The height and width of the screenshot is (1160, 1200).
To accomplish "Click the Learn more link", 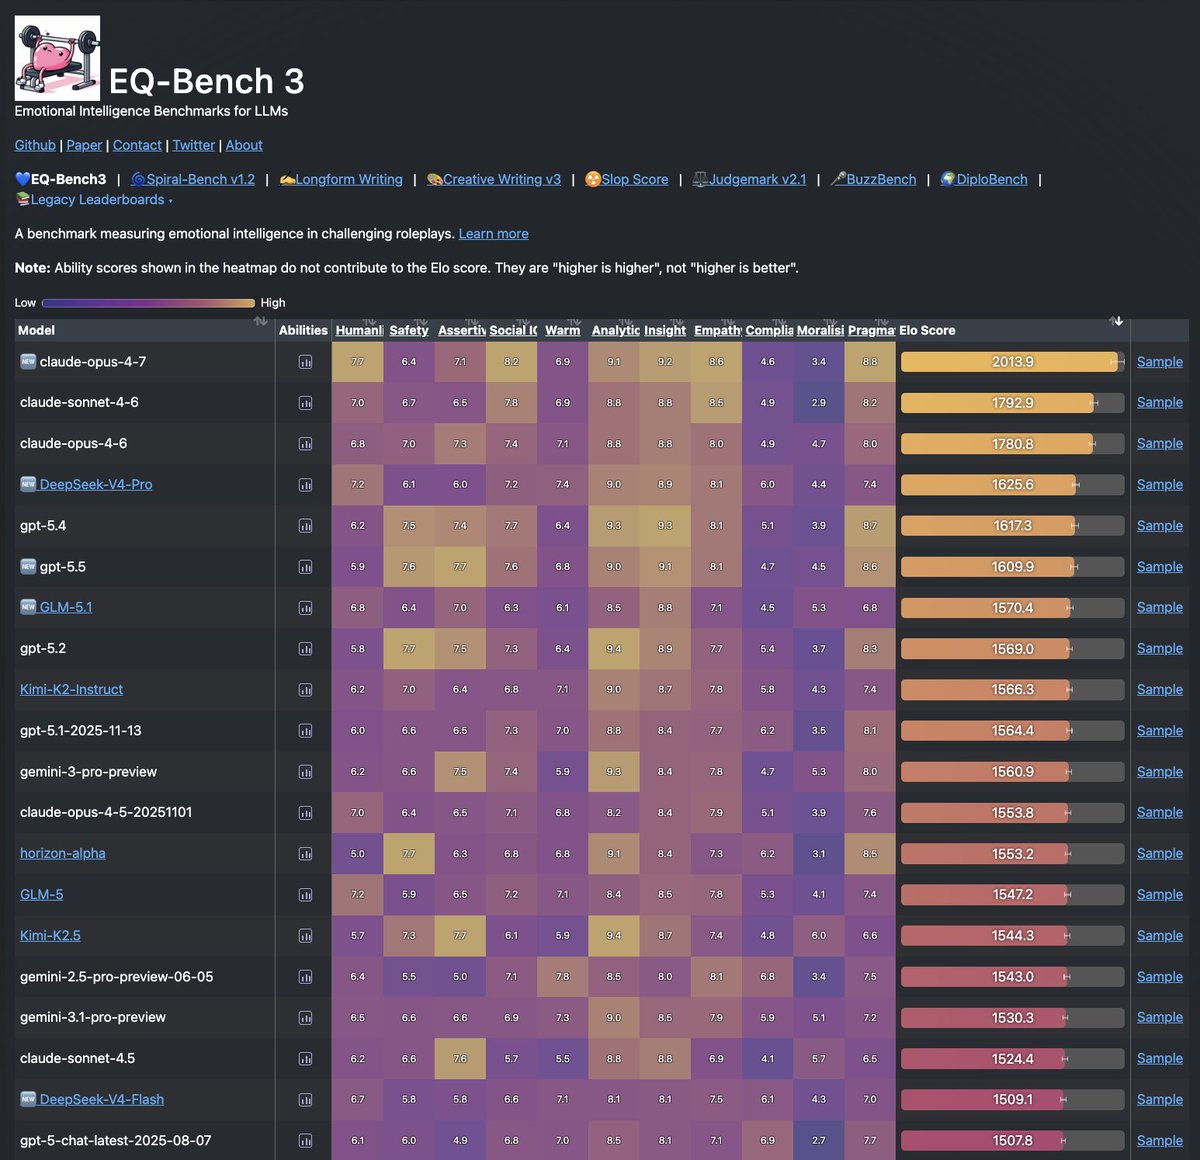I will click(x=494, y=234).
